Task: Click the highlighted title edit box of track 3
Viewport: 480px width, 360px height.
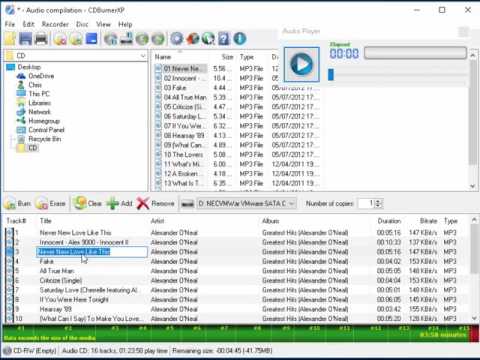Action: (x=92, y=252)
